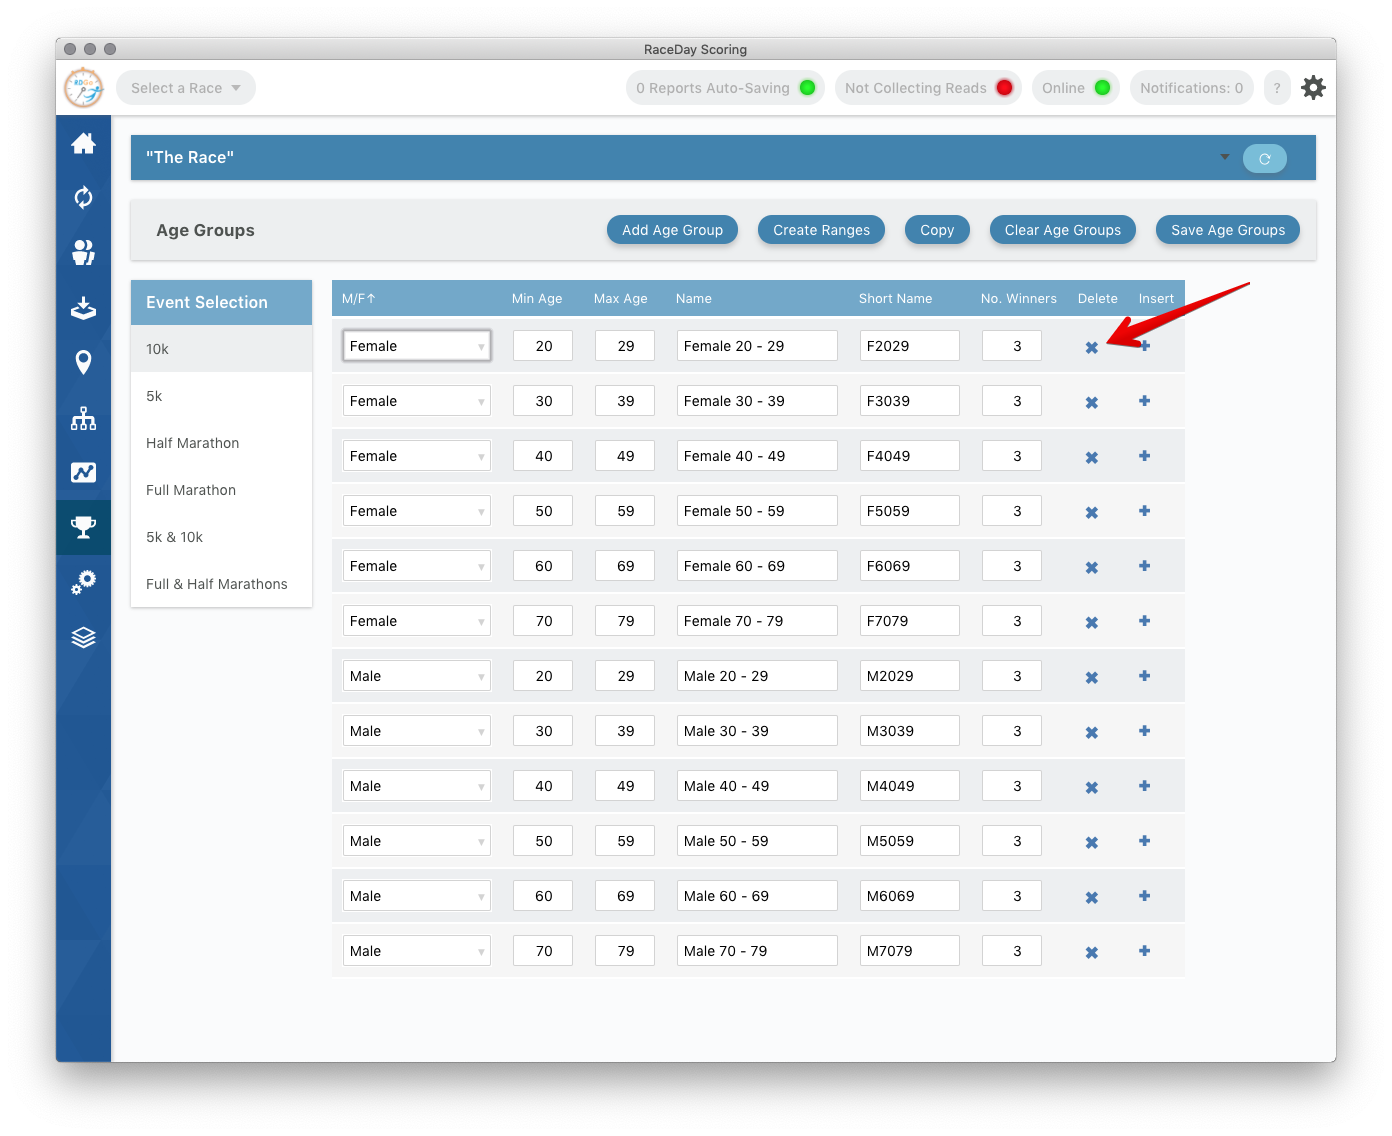Viewport: 1392px width, 1136px height.
Task: Click the Copy button
Action: [937, 230]
